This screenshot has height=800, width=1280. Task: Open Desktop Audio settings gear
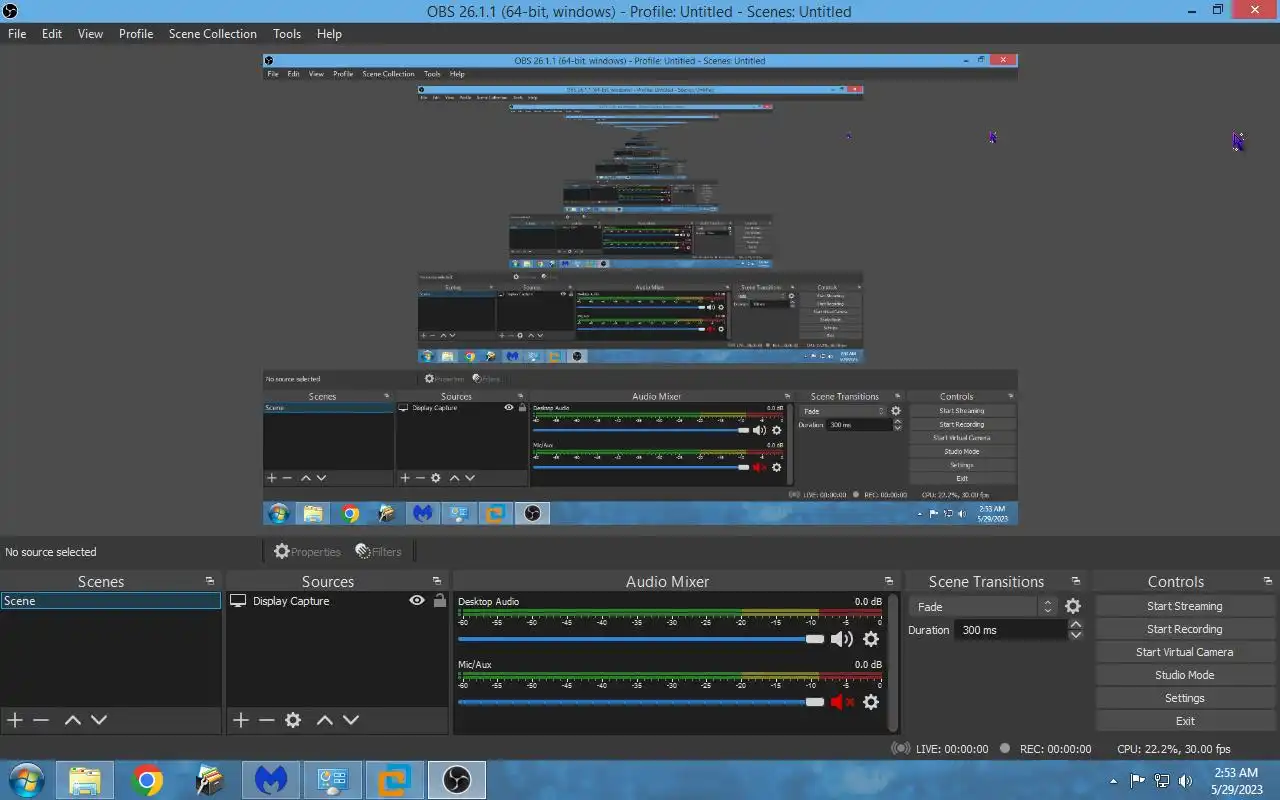pos(871,639)
